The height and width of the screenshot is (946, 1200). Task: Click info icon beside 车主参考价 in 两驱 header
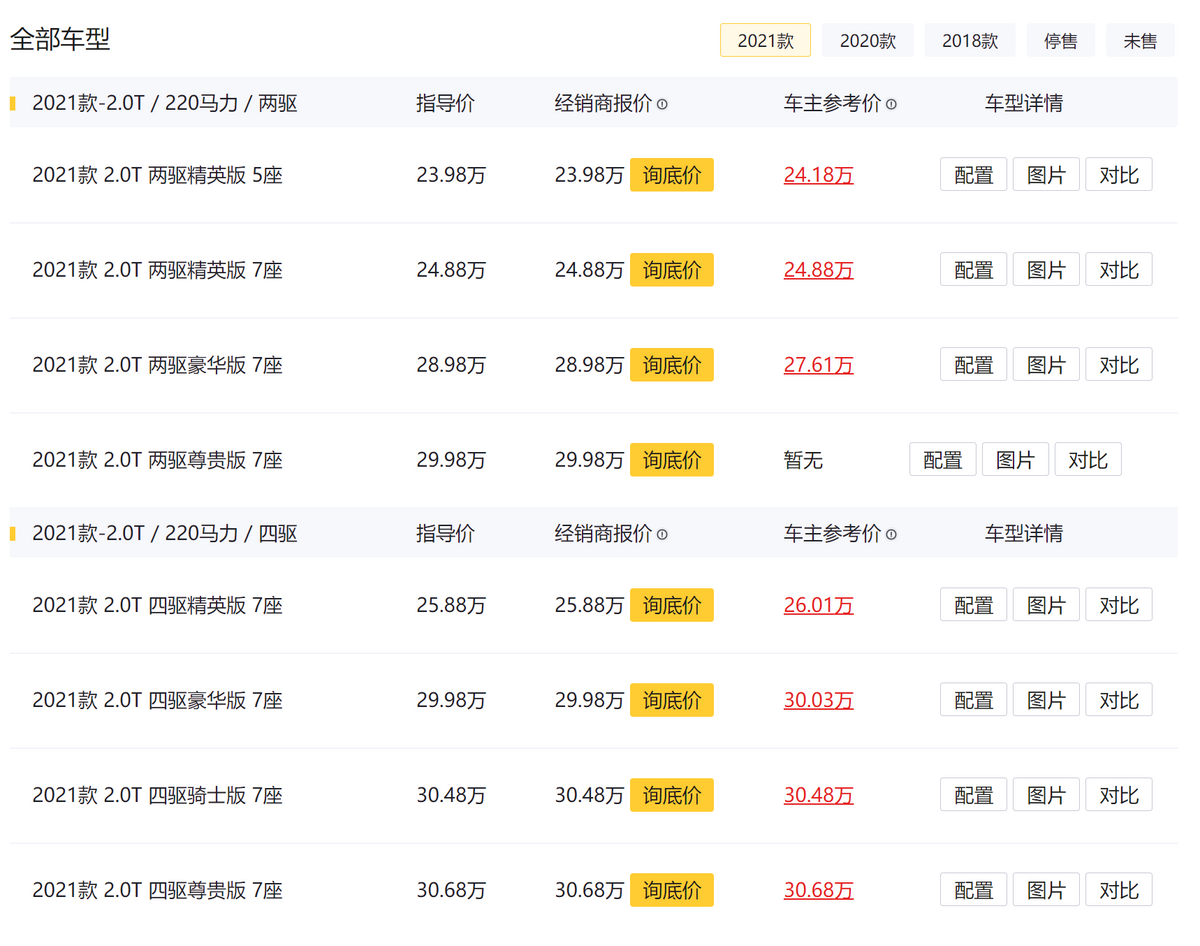(891, 104)
